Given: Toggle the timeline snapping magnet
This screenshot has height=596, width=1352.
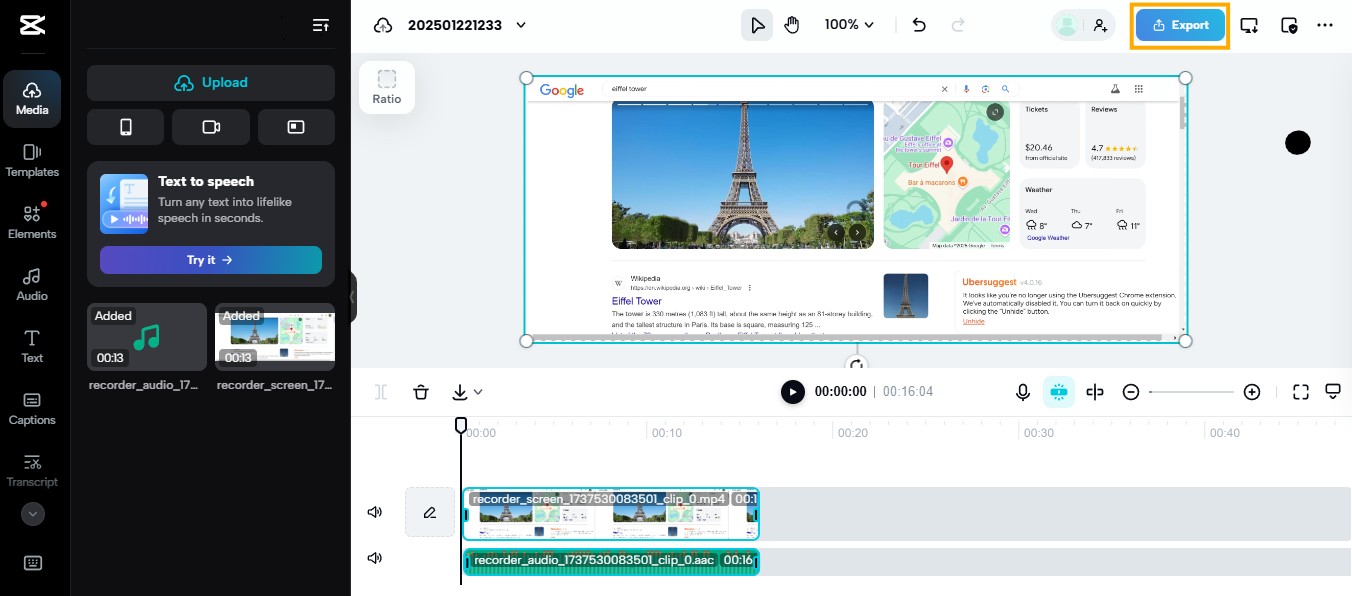Looking at the screenshot, I should pyautogui.click(x=1059, y=392).
